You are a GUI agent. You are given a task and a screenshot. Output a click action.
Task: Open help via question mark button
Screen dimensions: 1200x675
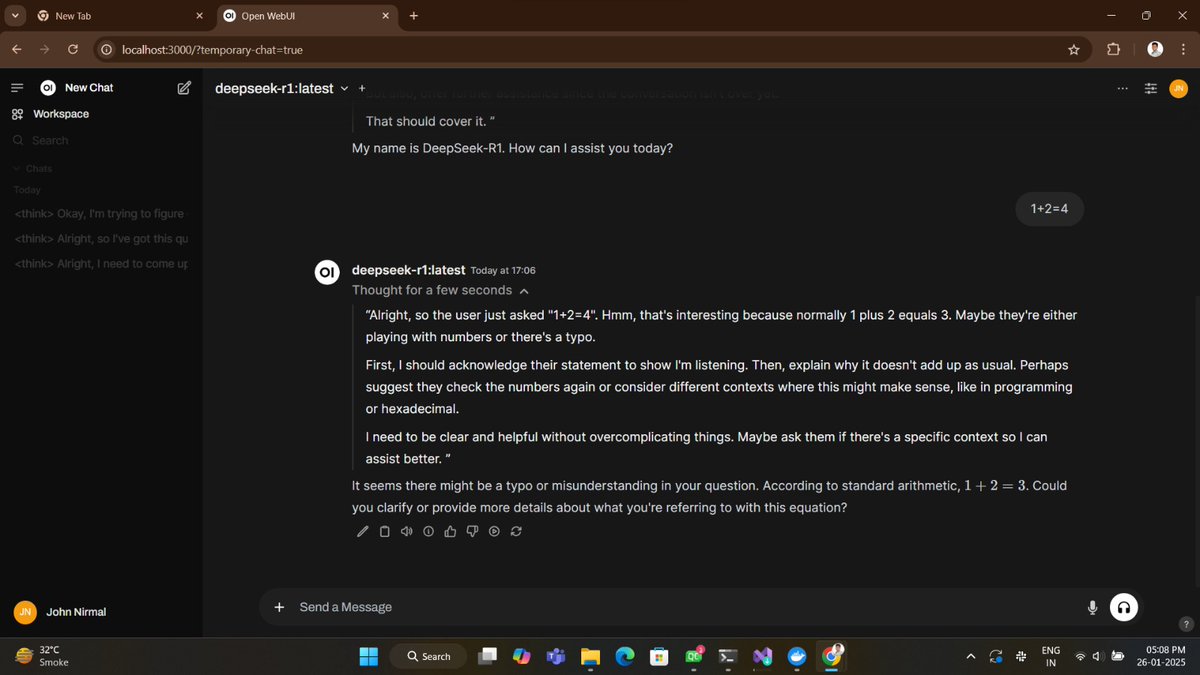(x=1186, y=624)
